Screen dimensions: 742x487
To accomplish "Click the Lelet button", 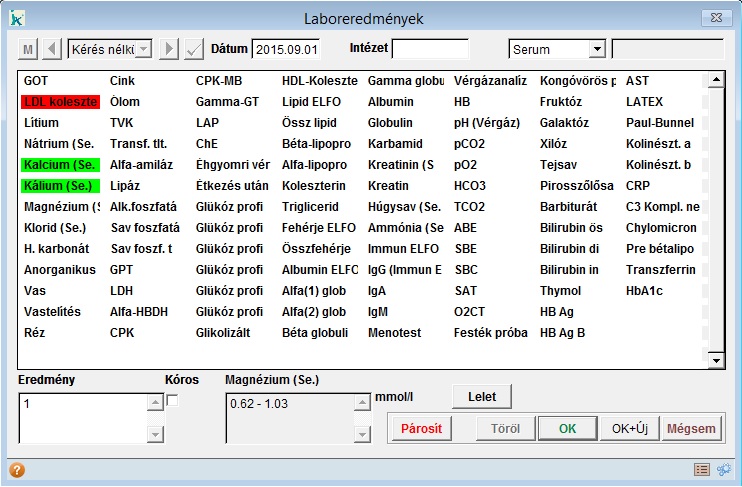I will tap(482, 396).
